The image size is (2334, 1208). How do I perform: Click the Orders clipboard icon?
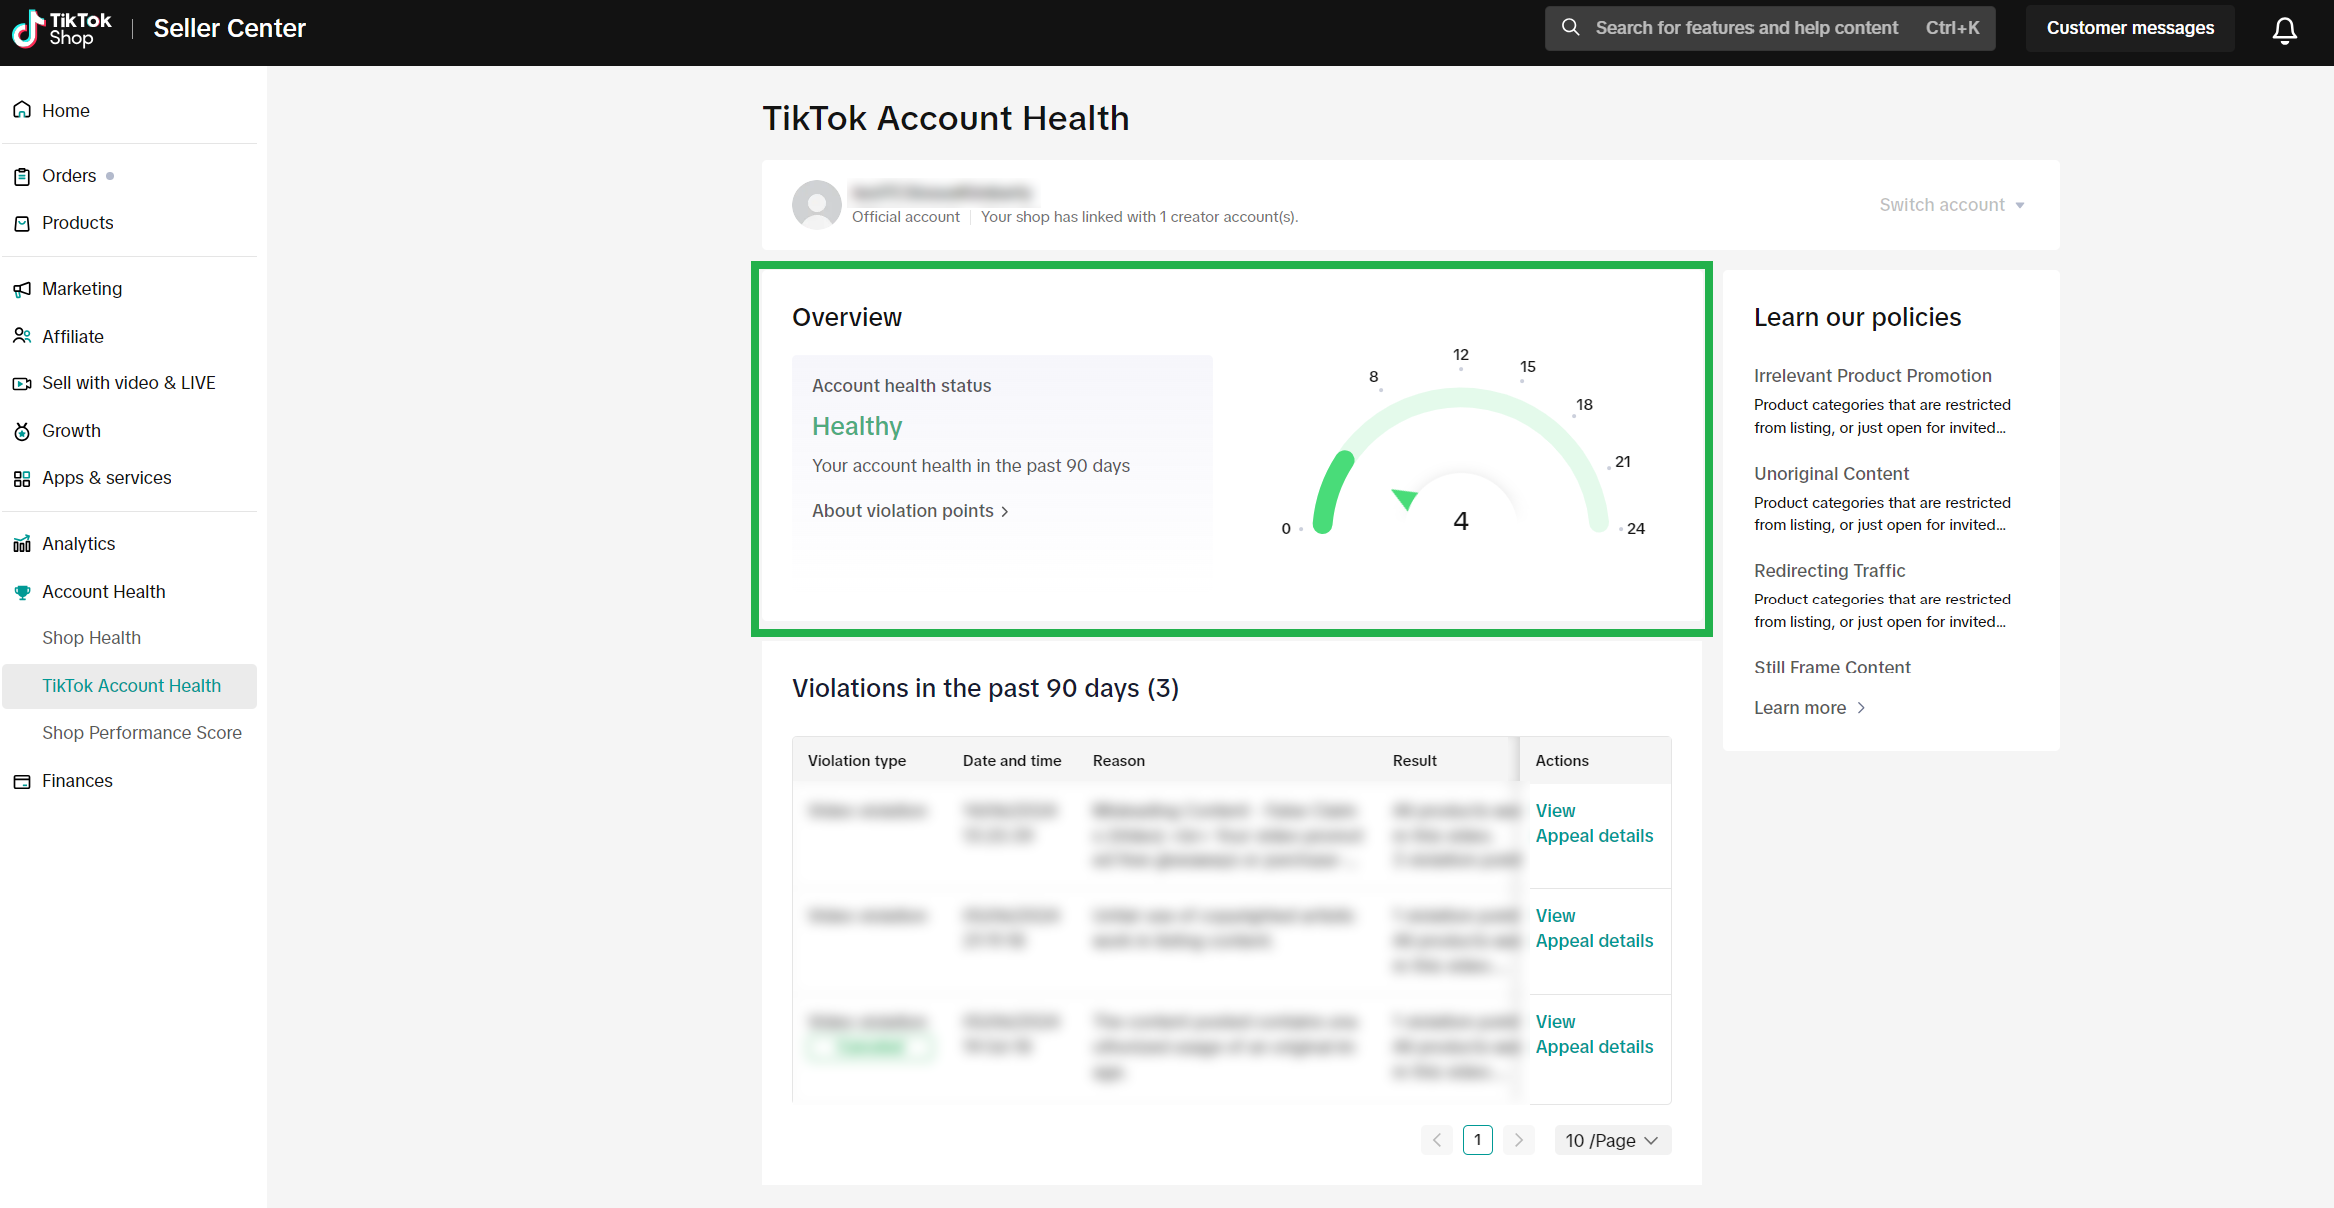pyautogui.click(x=22, y=177)
